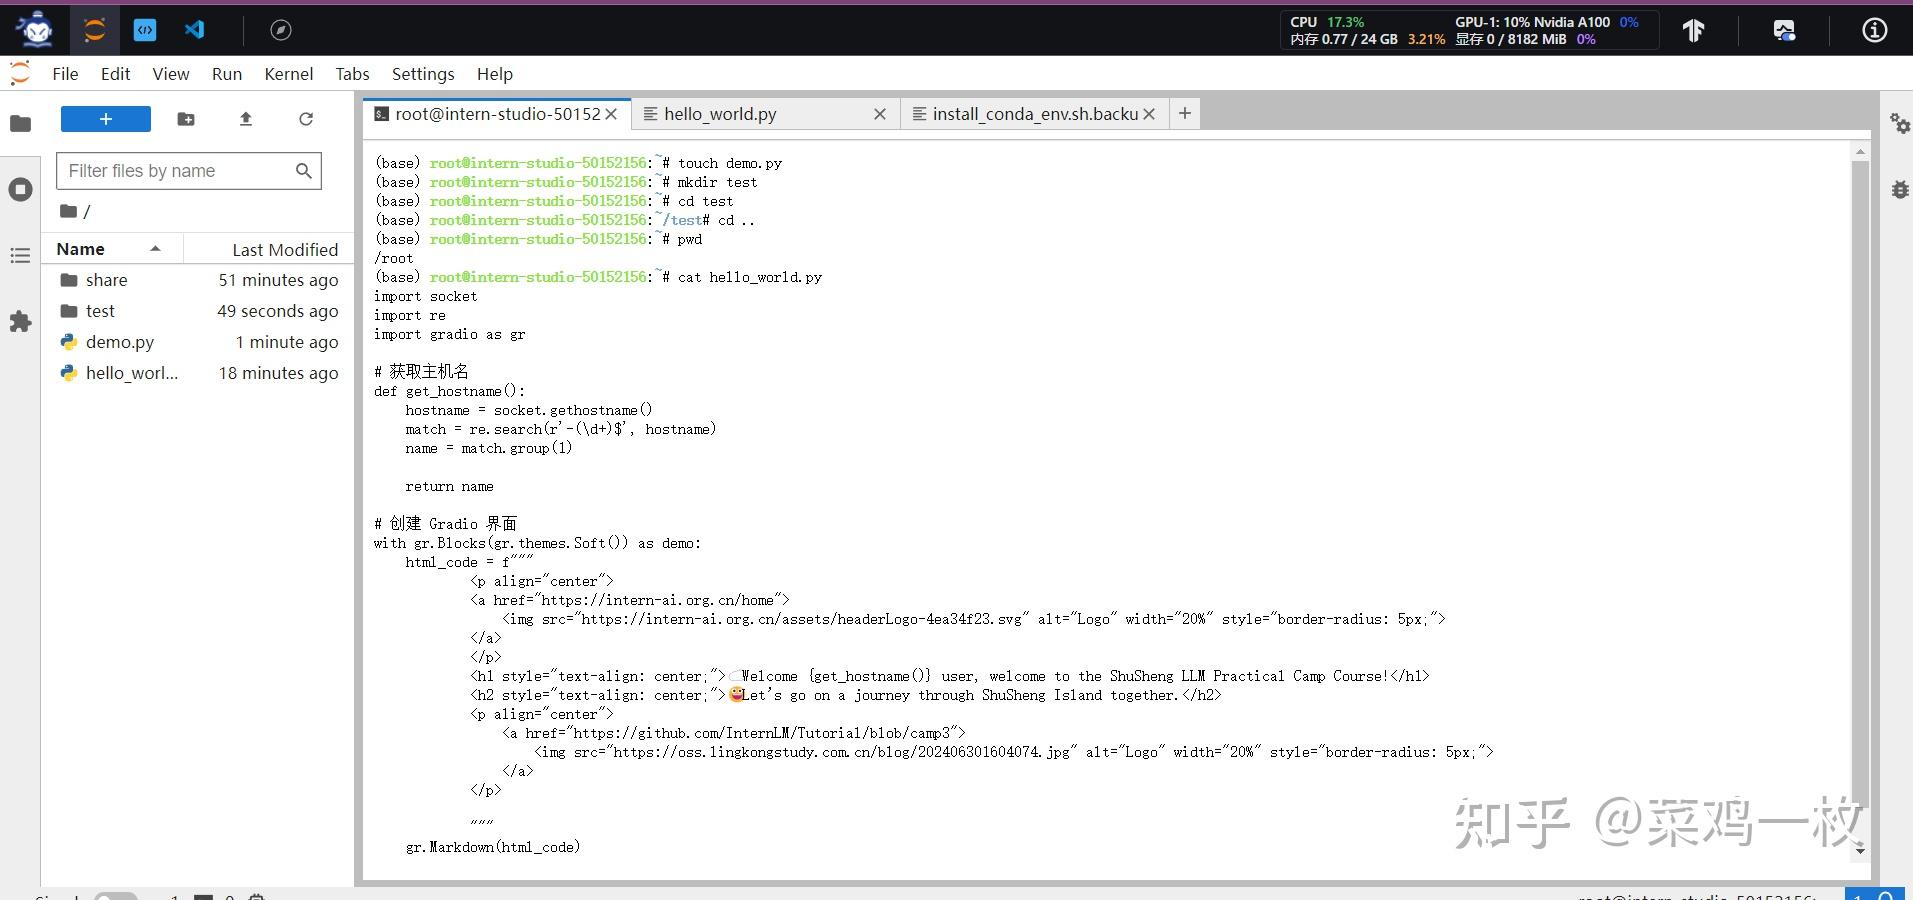Select the hello_worl... file

tap(198, 373)
